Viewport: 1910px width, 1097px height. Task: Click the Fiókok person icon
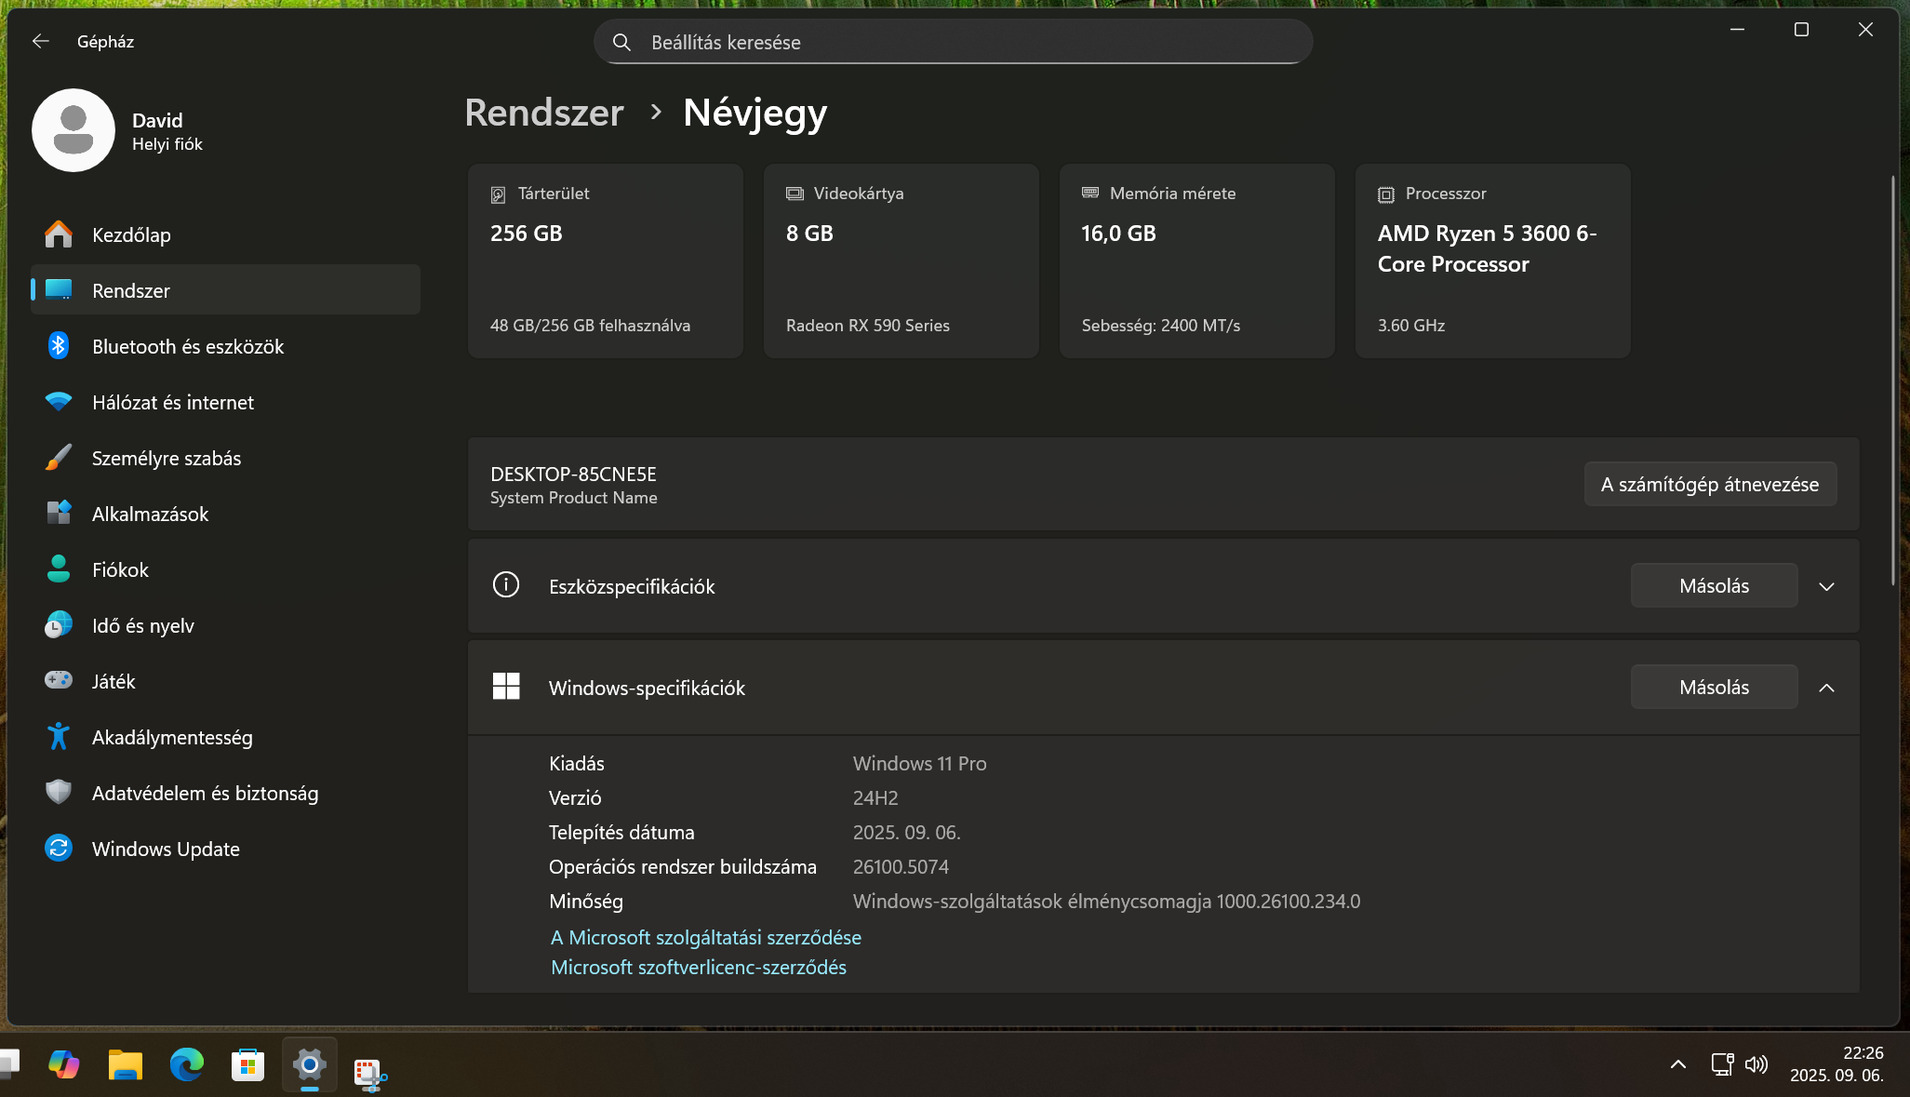(x=58, y=569)
